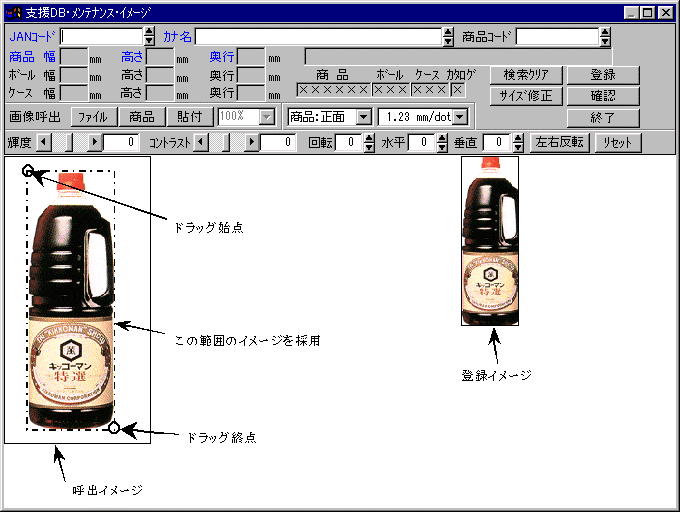The width and height of the screenshot is (680, 512).
Task: Click the ファイル image load button
Action: [x=94, y=117]
